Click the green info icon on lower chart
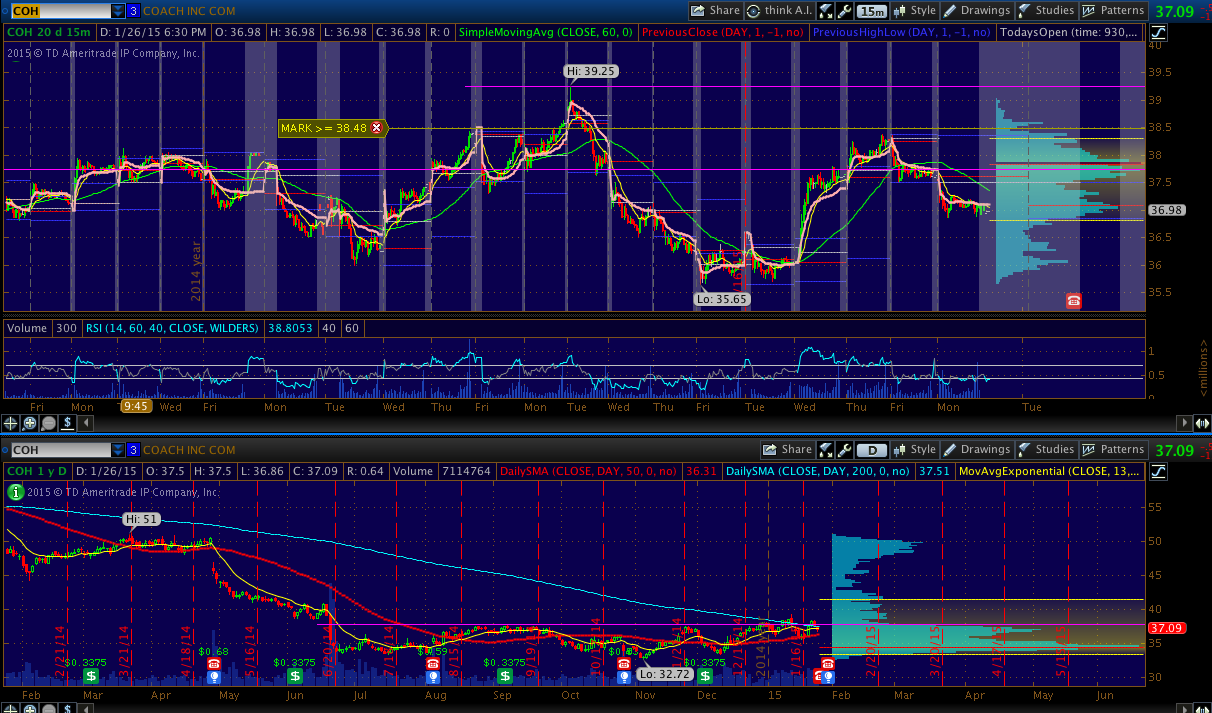The width and height of the screenshot is (1212, 713). click(15, 491)
